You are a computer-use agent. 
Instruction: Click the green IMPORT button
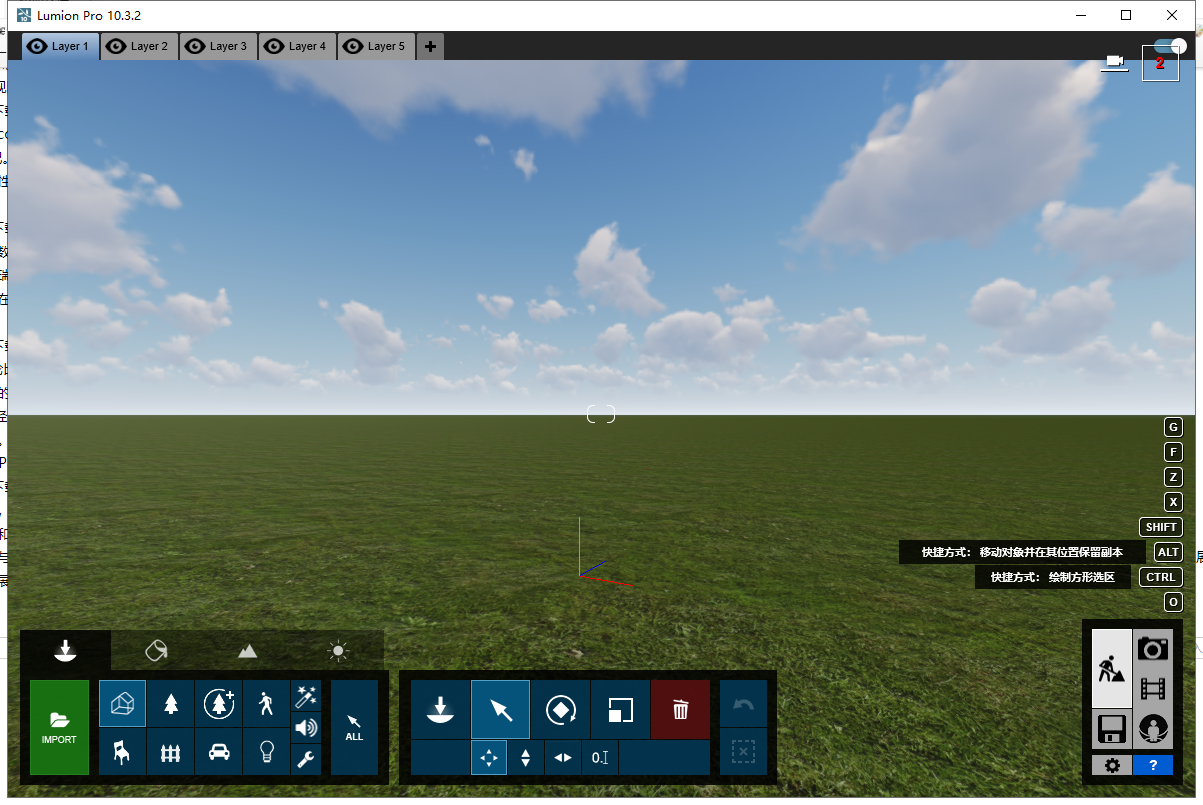(x=59, y=727)
